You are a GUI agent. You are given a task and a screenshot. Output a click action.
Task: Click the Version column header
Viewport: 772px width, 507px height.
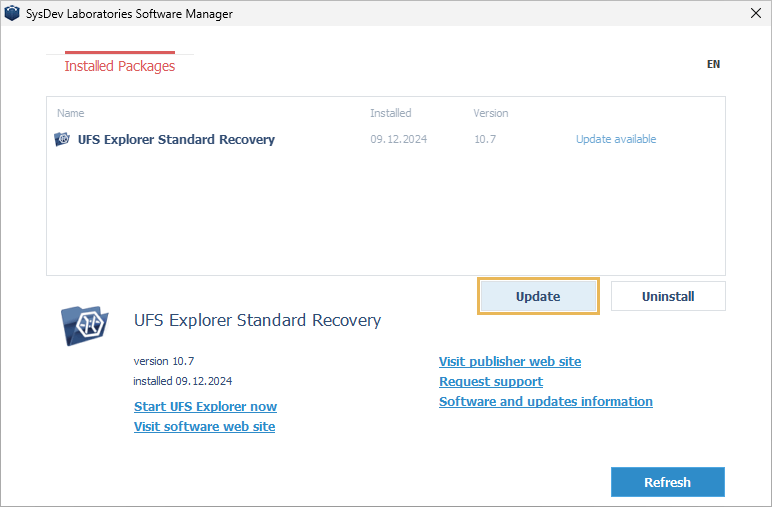click(490, 113)
